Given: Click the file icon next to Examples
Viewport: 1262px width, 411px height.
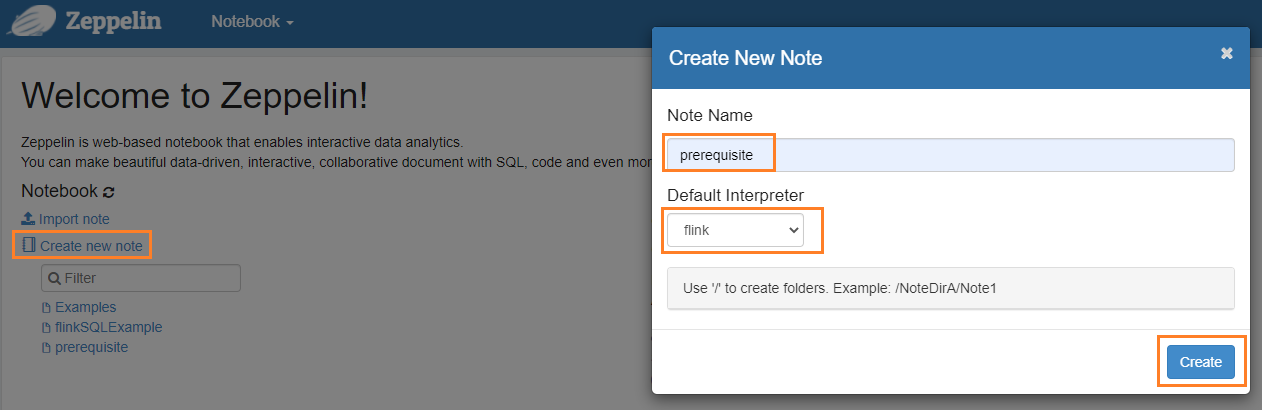Looking at the screenshot, I should [x=46, y=308].
